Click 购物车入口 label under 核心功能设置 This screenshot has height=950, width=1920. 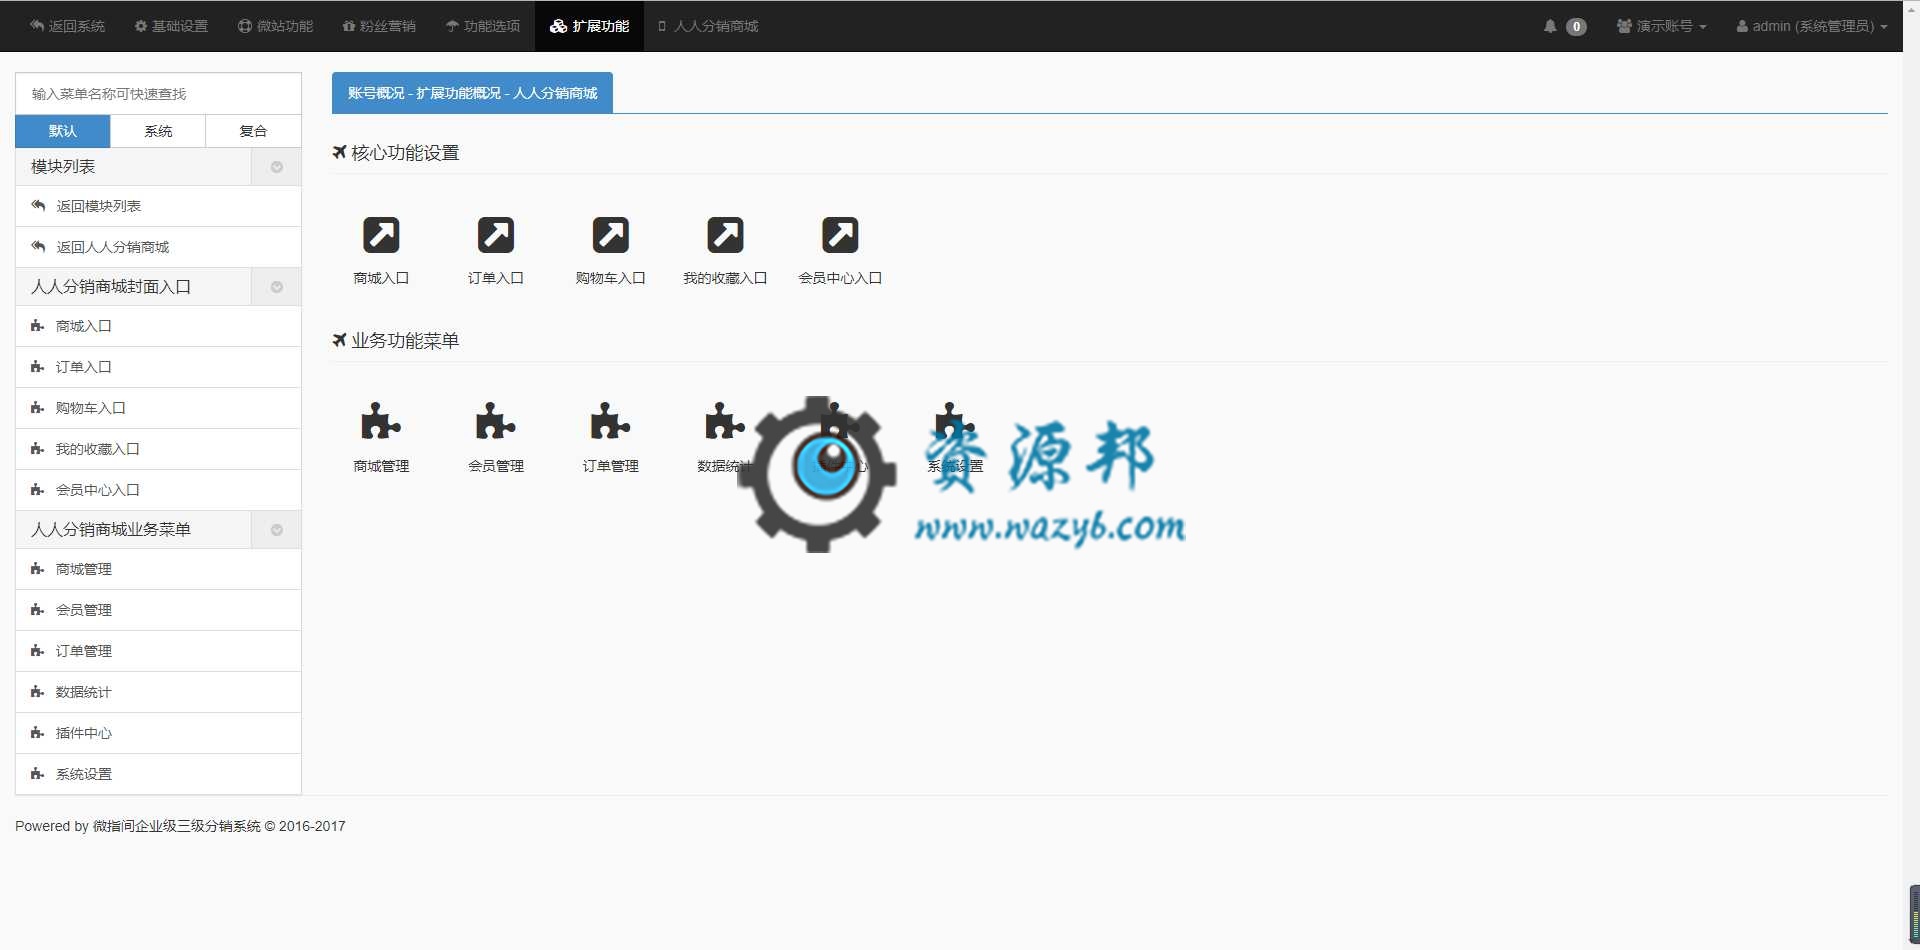coord(611,278)
